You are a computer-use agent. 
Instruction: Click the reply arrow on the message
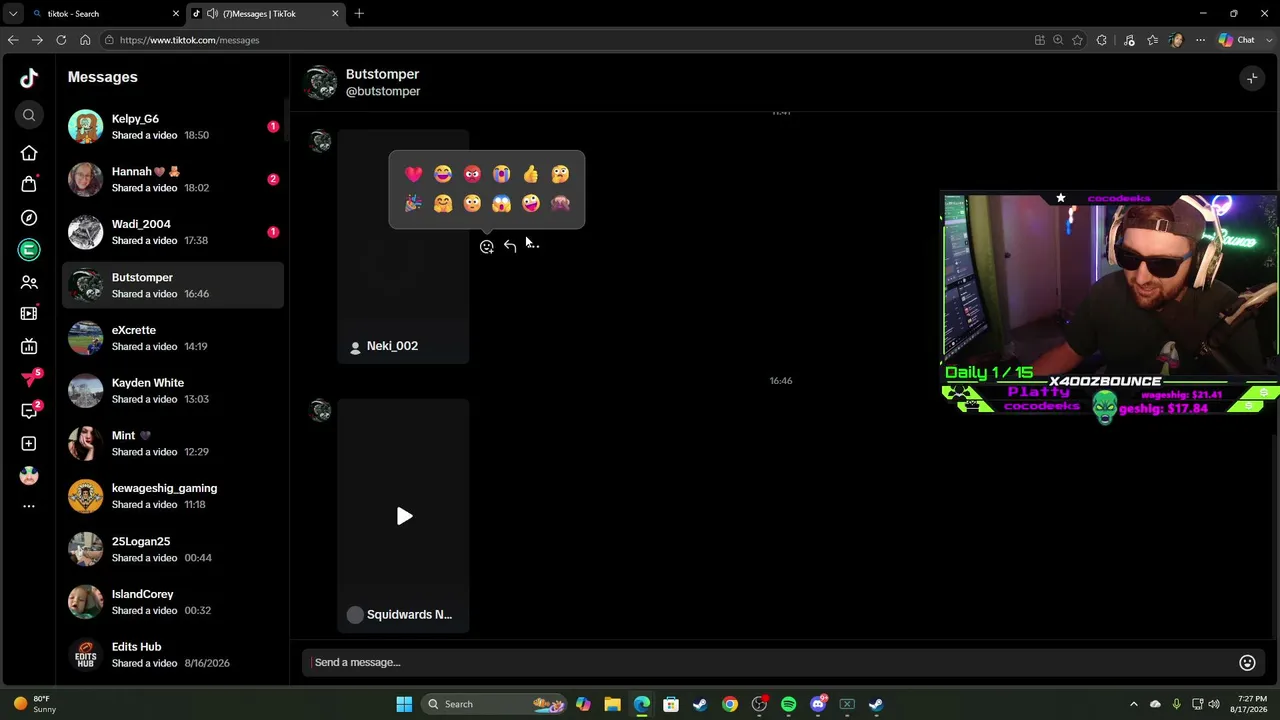[510, 246]
